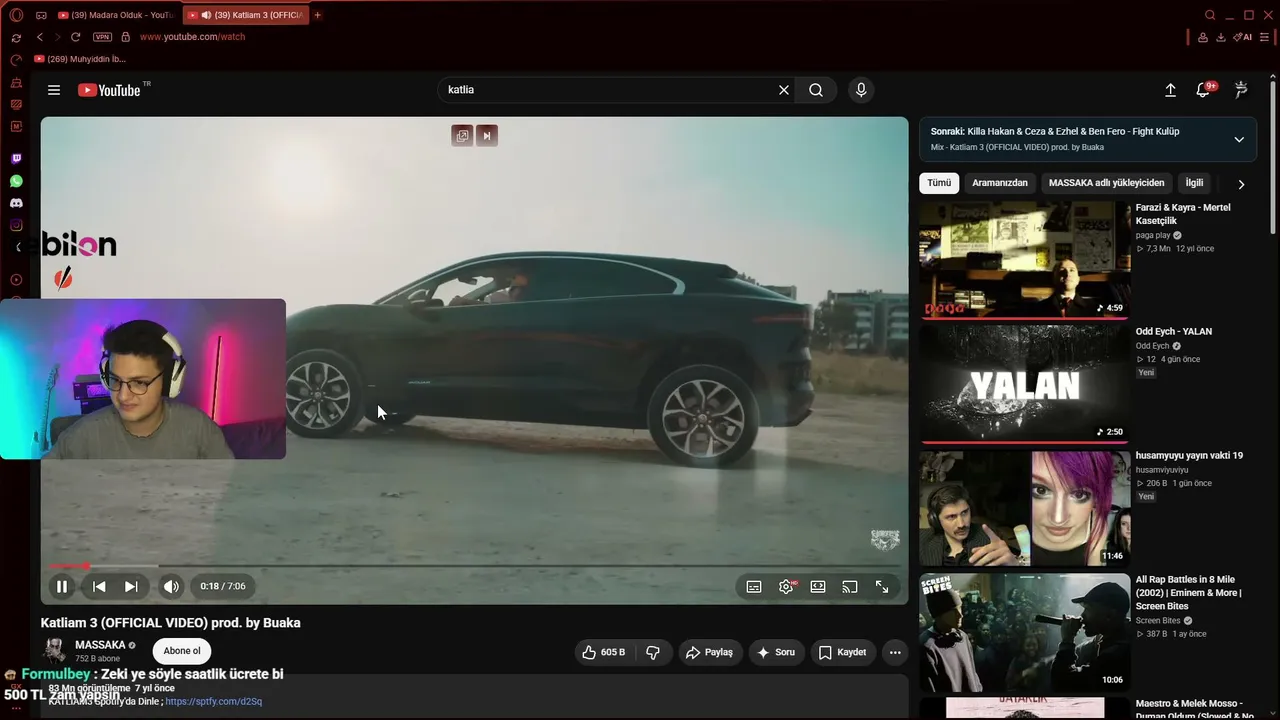Dislike the video
Screen dimensions: 1280x720
click(x=653, y=652)
